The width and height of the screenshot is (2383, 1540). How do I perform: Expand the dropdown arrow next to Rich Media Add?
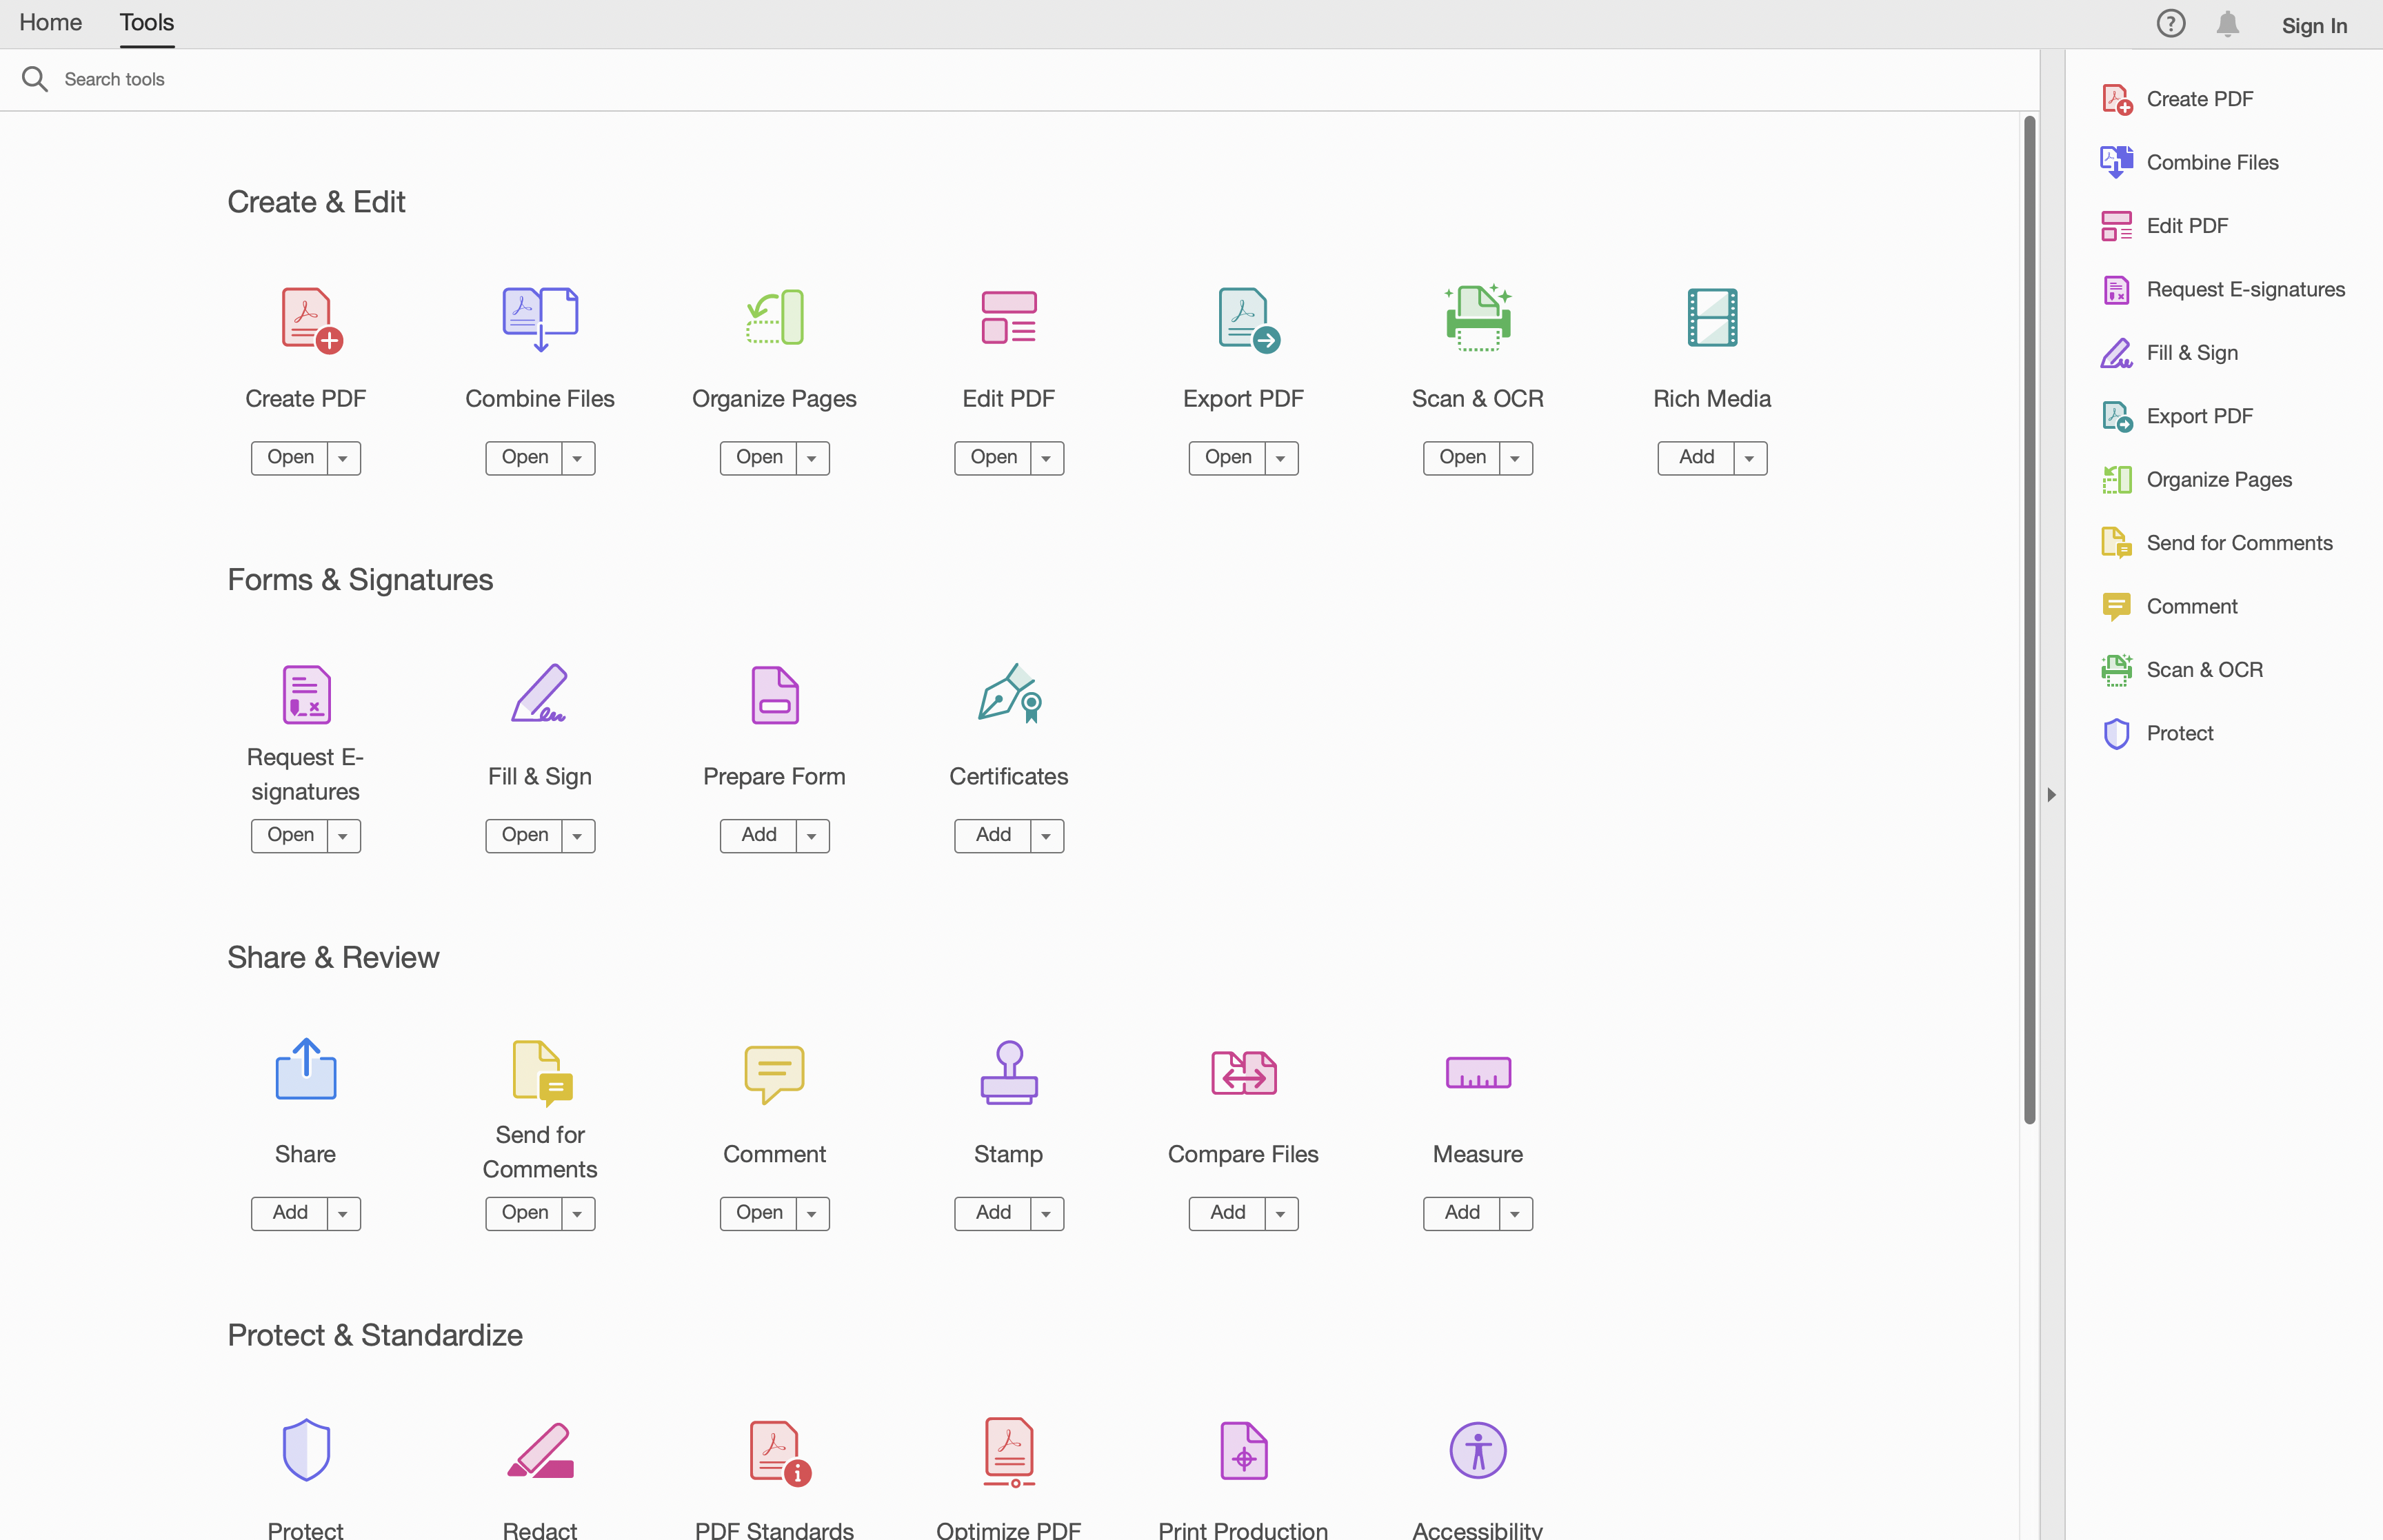[x=1750, y=458]
